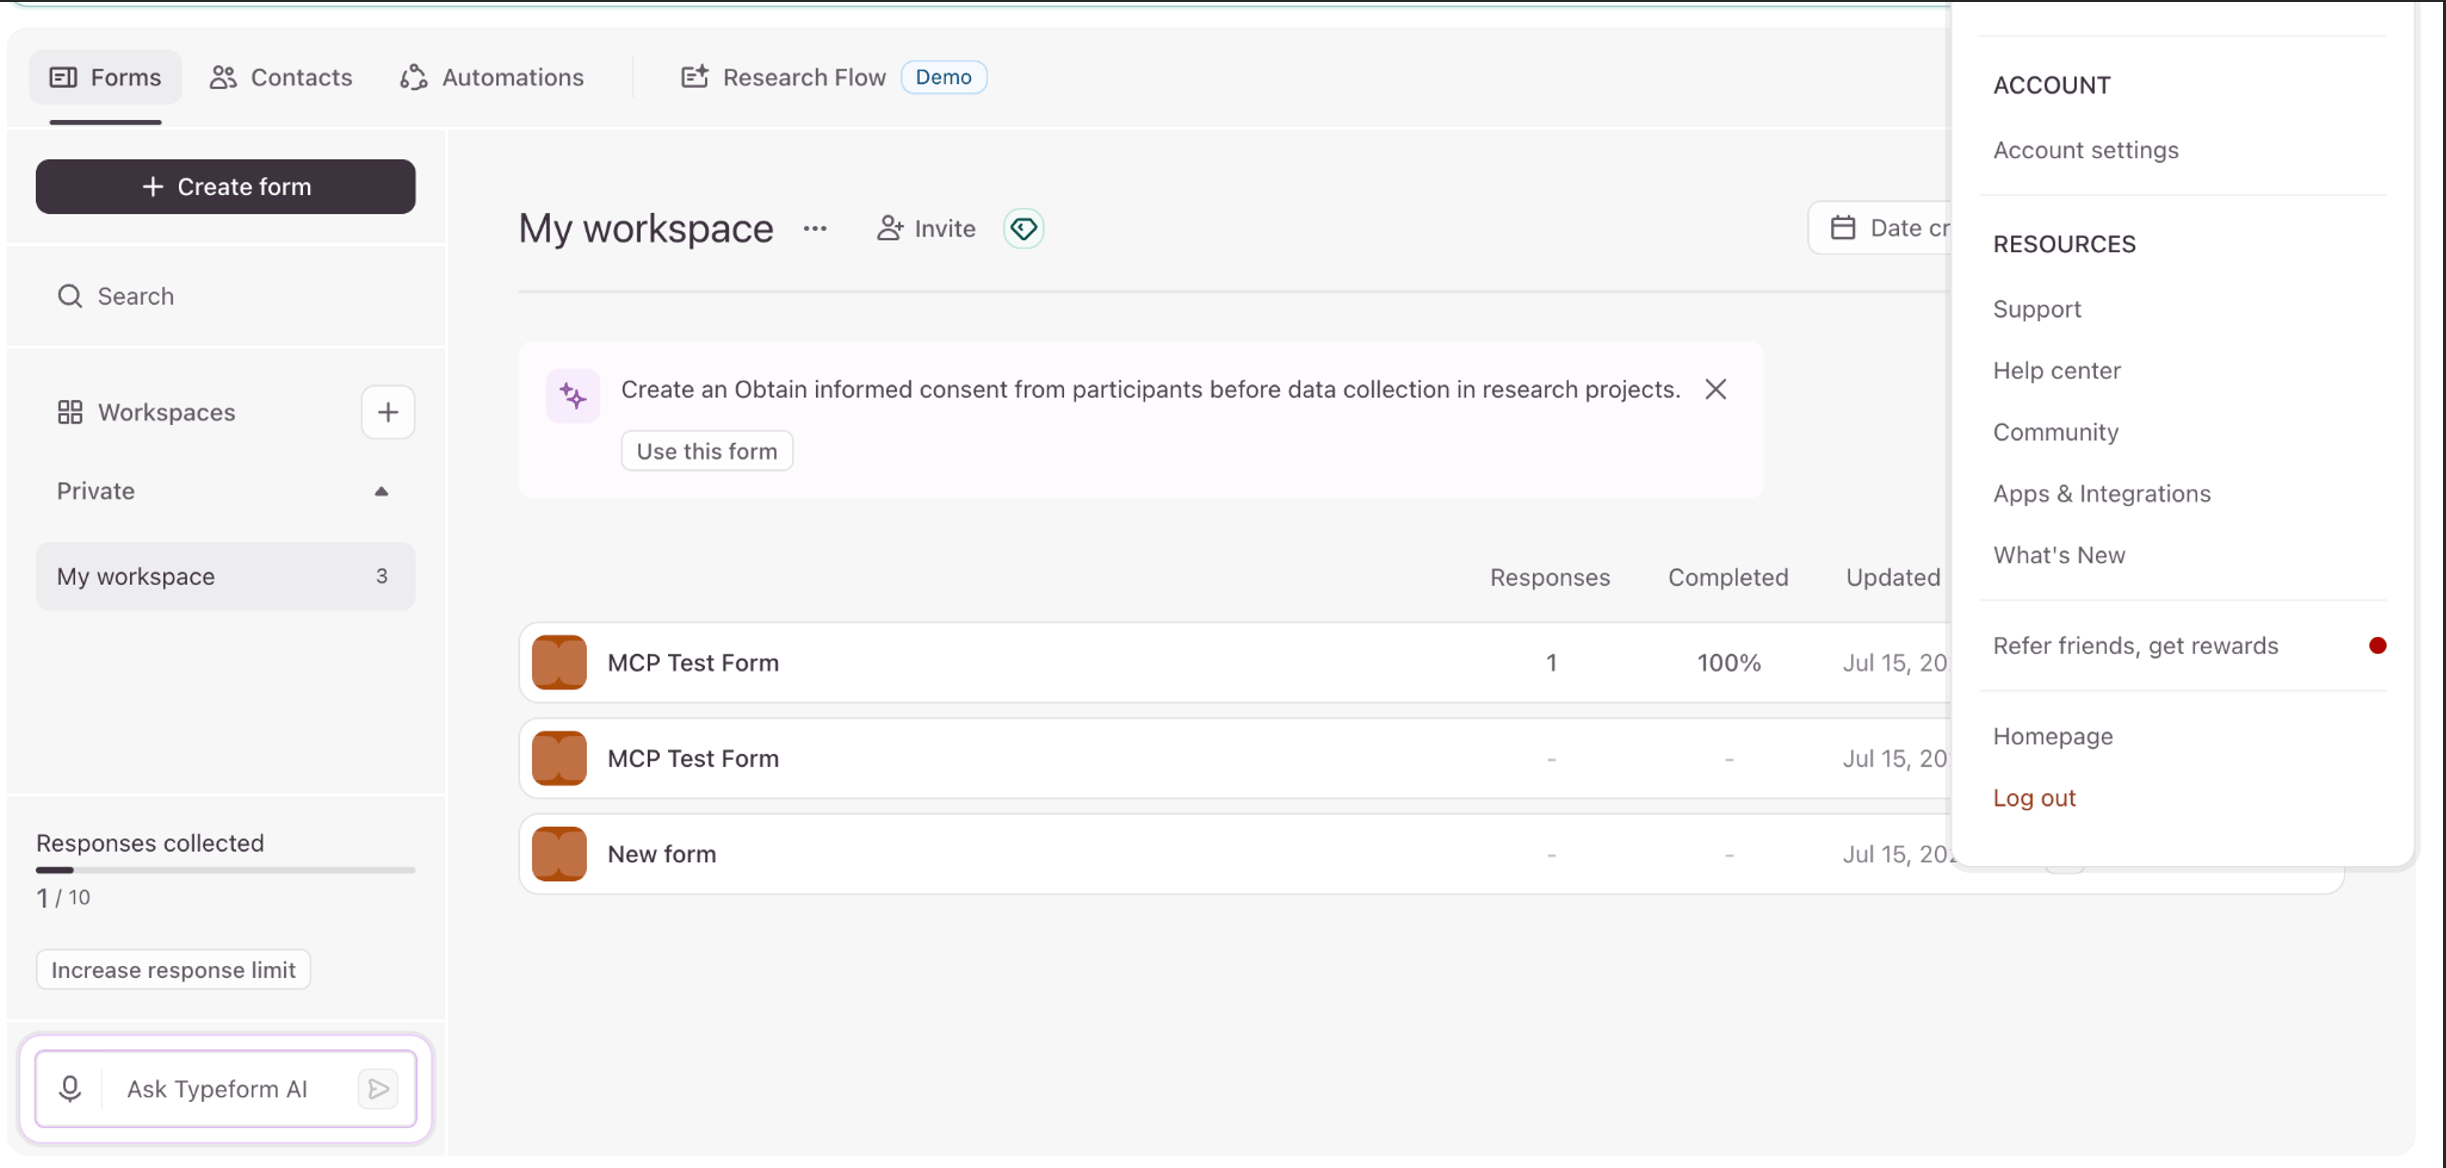Open Apps & Integrations menu item
This screenshot has width=2446, height=1168.
pyautogui.click(x=2101, y=494)
